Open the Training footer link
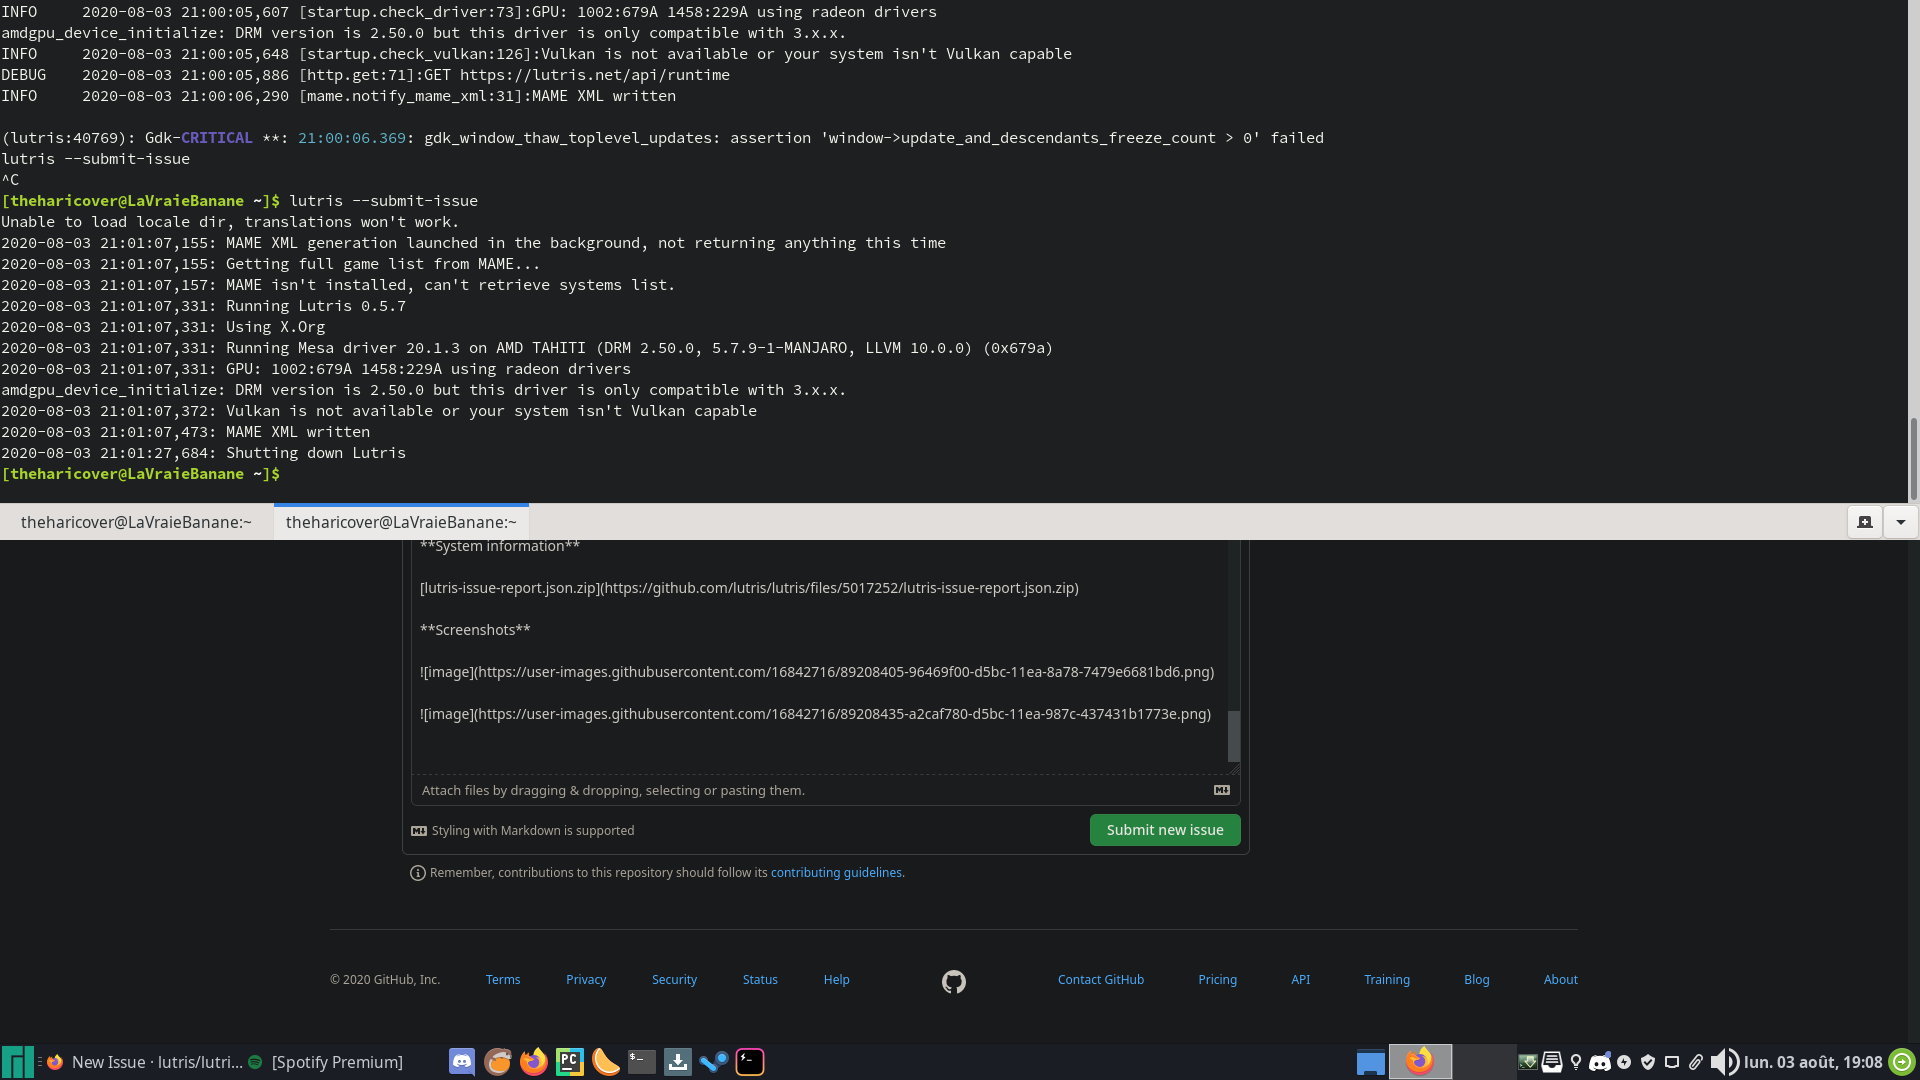Viewport: 1920px width, 1080px height. point(1387,980)
